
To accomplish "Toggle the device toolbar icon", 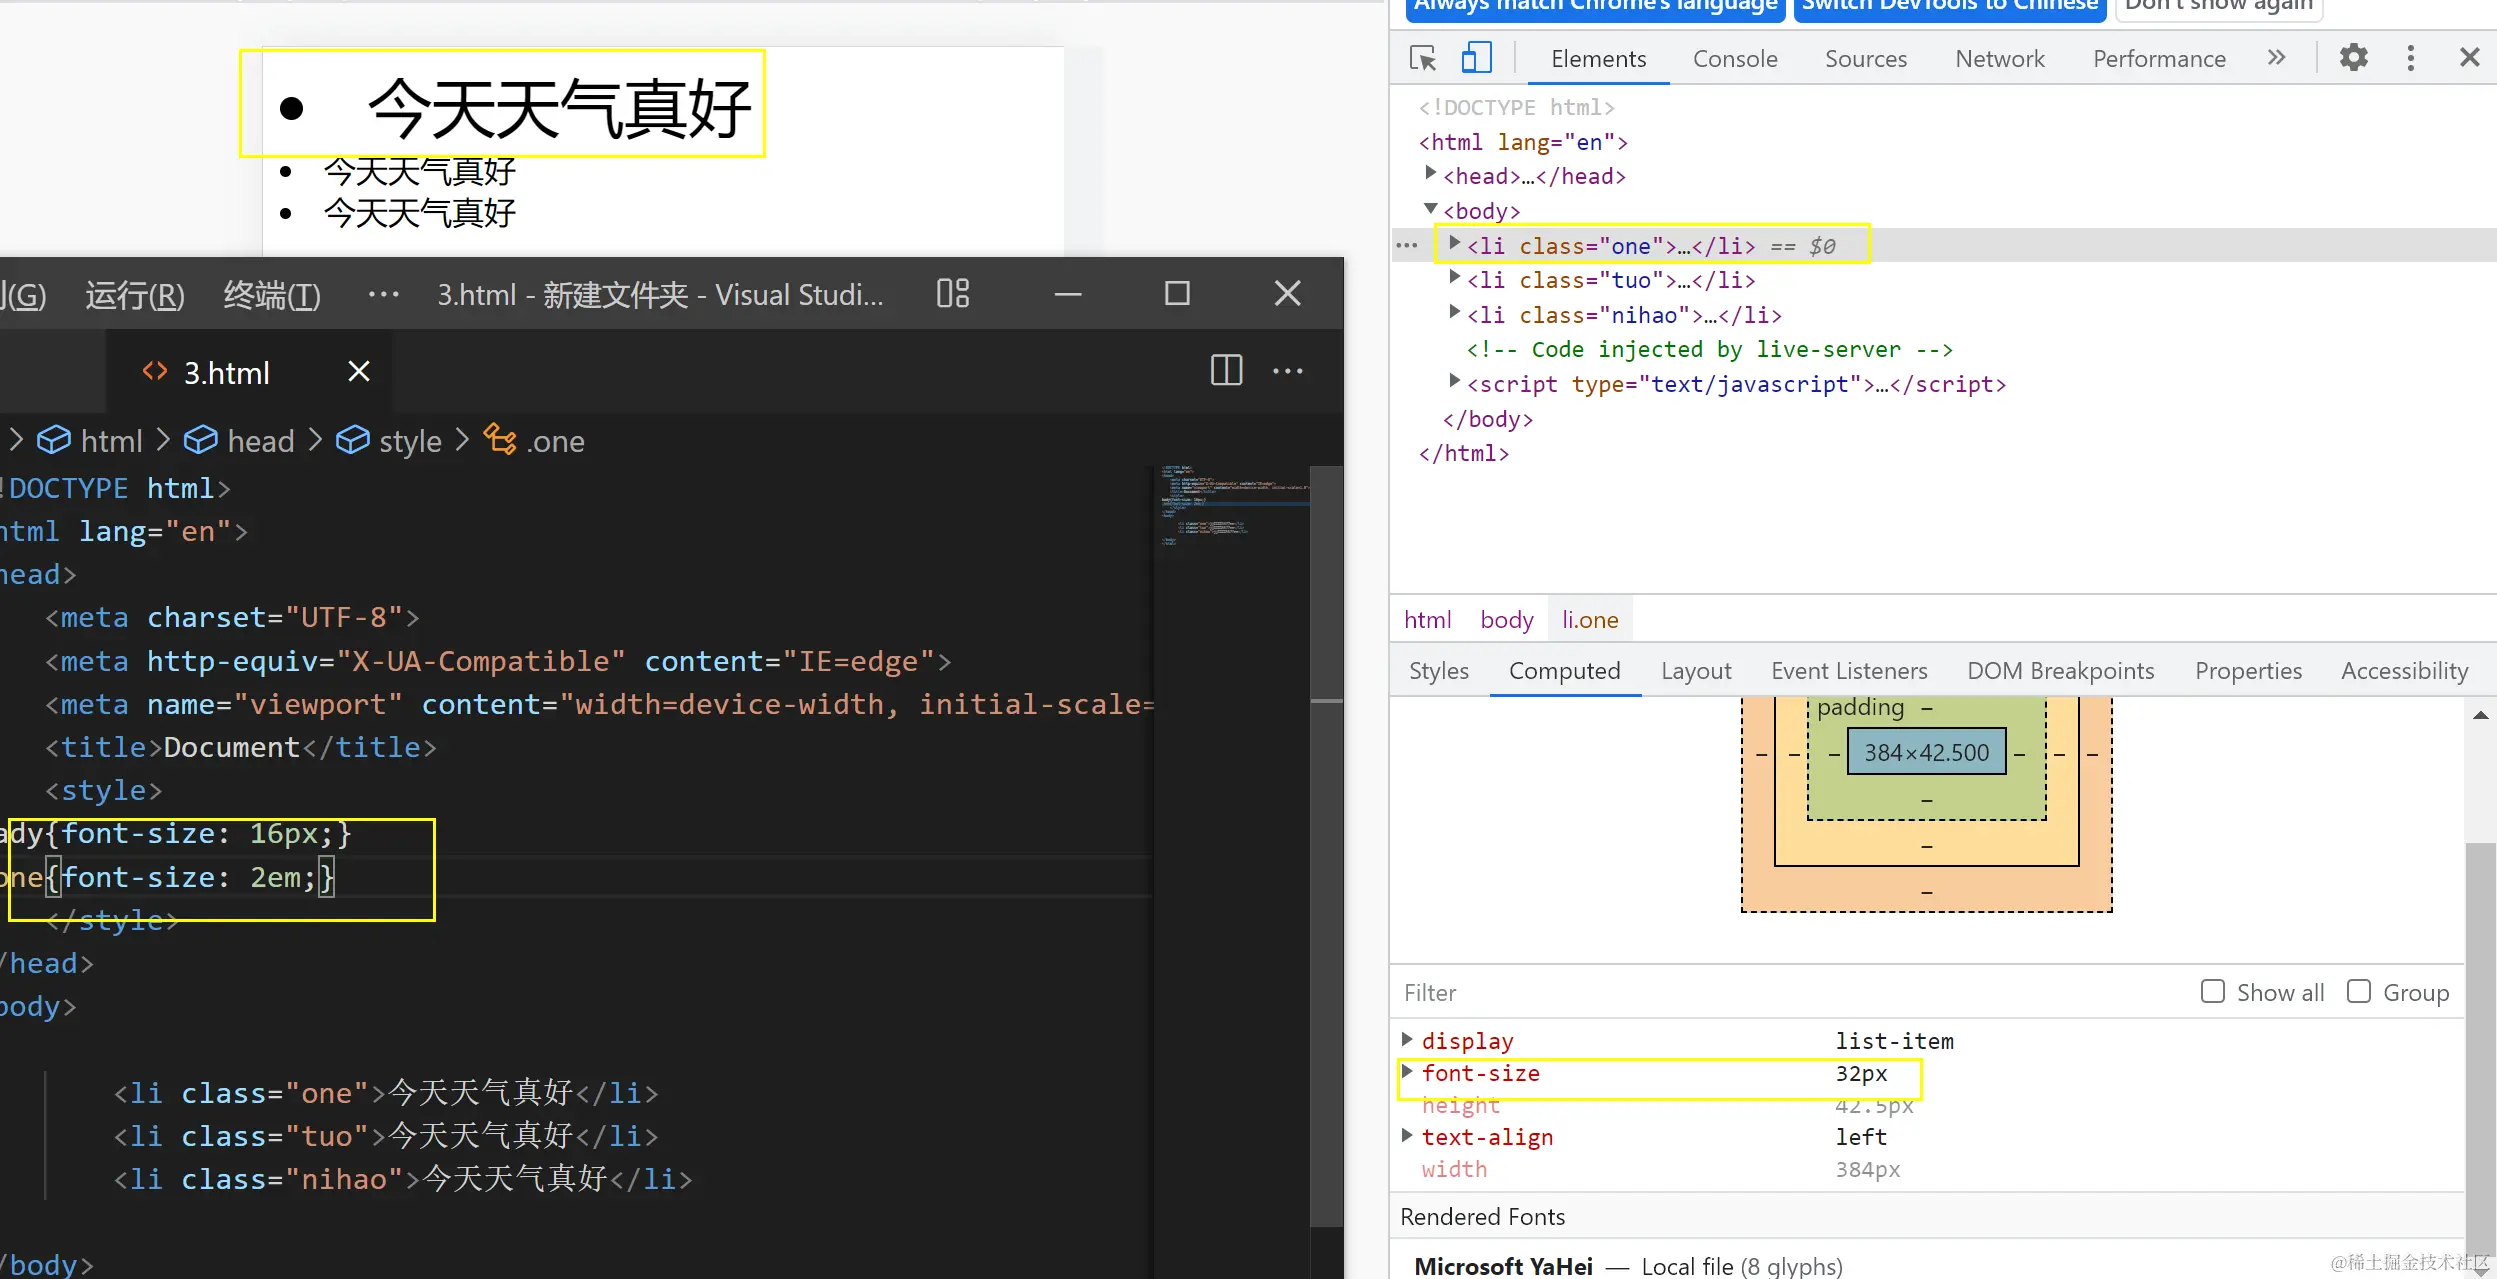I will pos(1476,58).
